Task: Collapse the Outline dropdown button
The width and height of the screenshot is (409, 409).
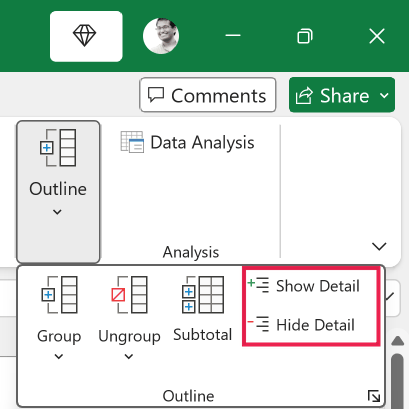Action: [x=58, y=192]
